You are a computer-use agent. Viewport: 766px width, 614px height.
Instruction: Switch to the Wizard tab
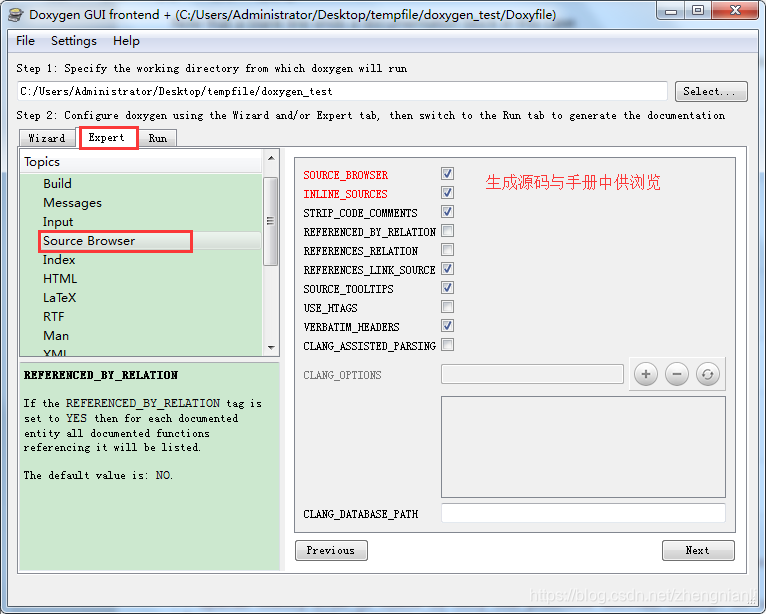[47, 138]
